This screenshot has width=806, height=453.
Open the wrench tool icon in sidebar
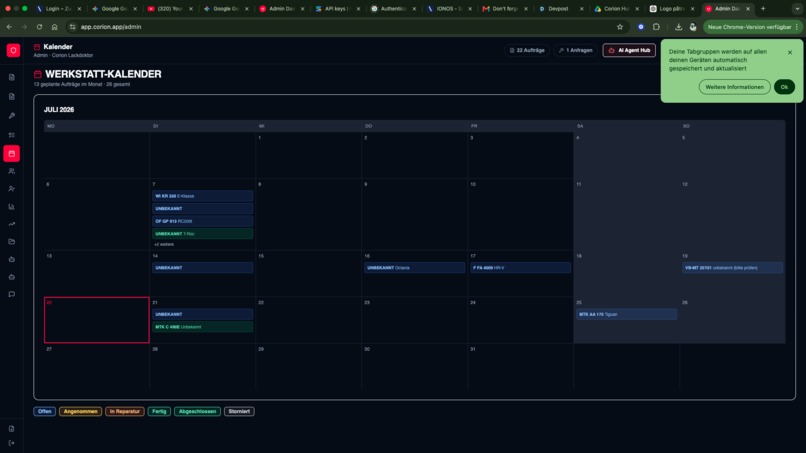(x=12, y=116)
